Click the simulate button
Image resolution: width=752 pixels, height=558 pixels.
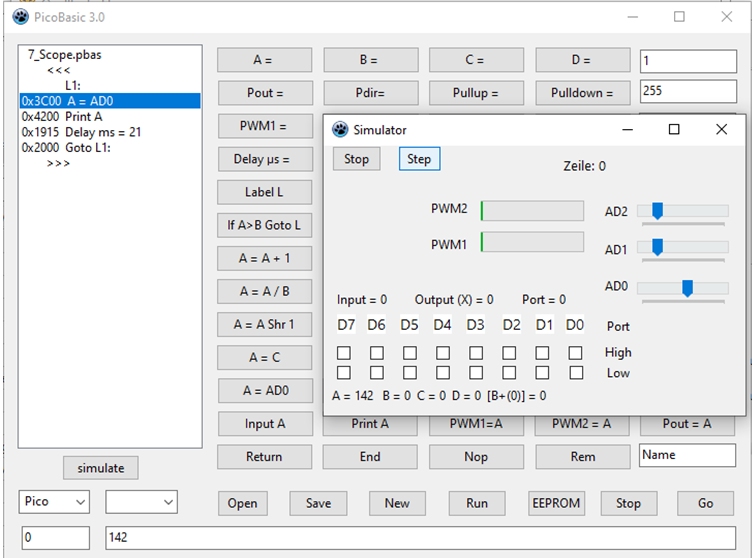point(101,468)
